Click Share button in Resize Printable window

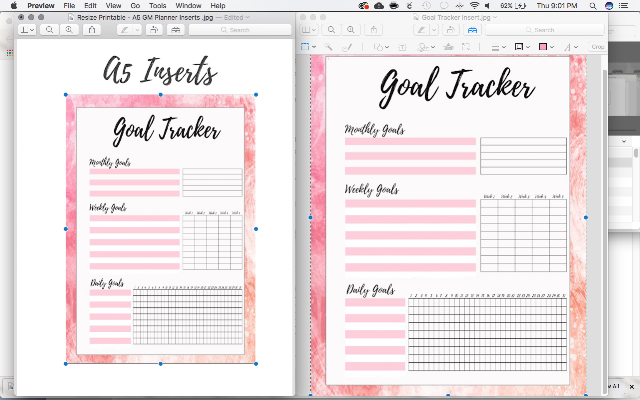click(92, 30)
